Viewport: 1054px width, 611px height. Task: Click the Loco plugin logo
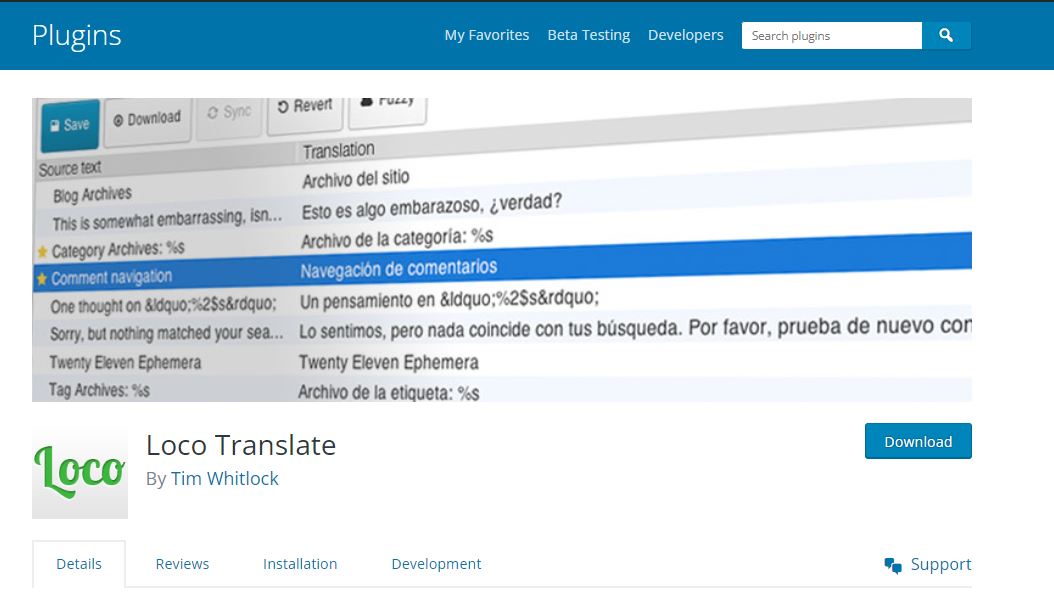[x=80, y=471]
